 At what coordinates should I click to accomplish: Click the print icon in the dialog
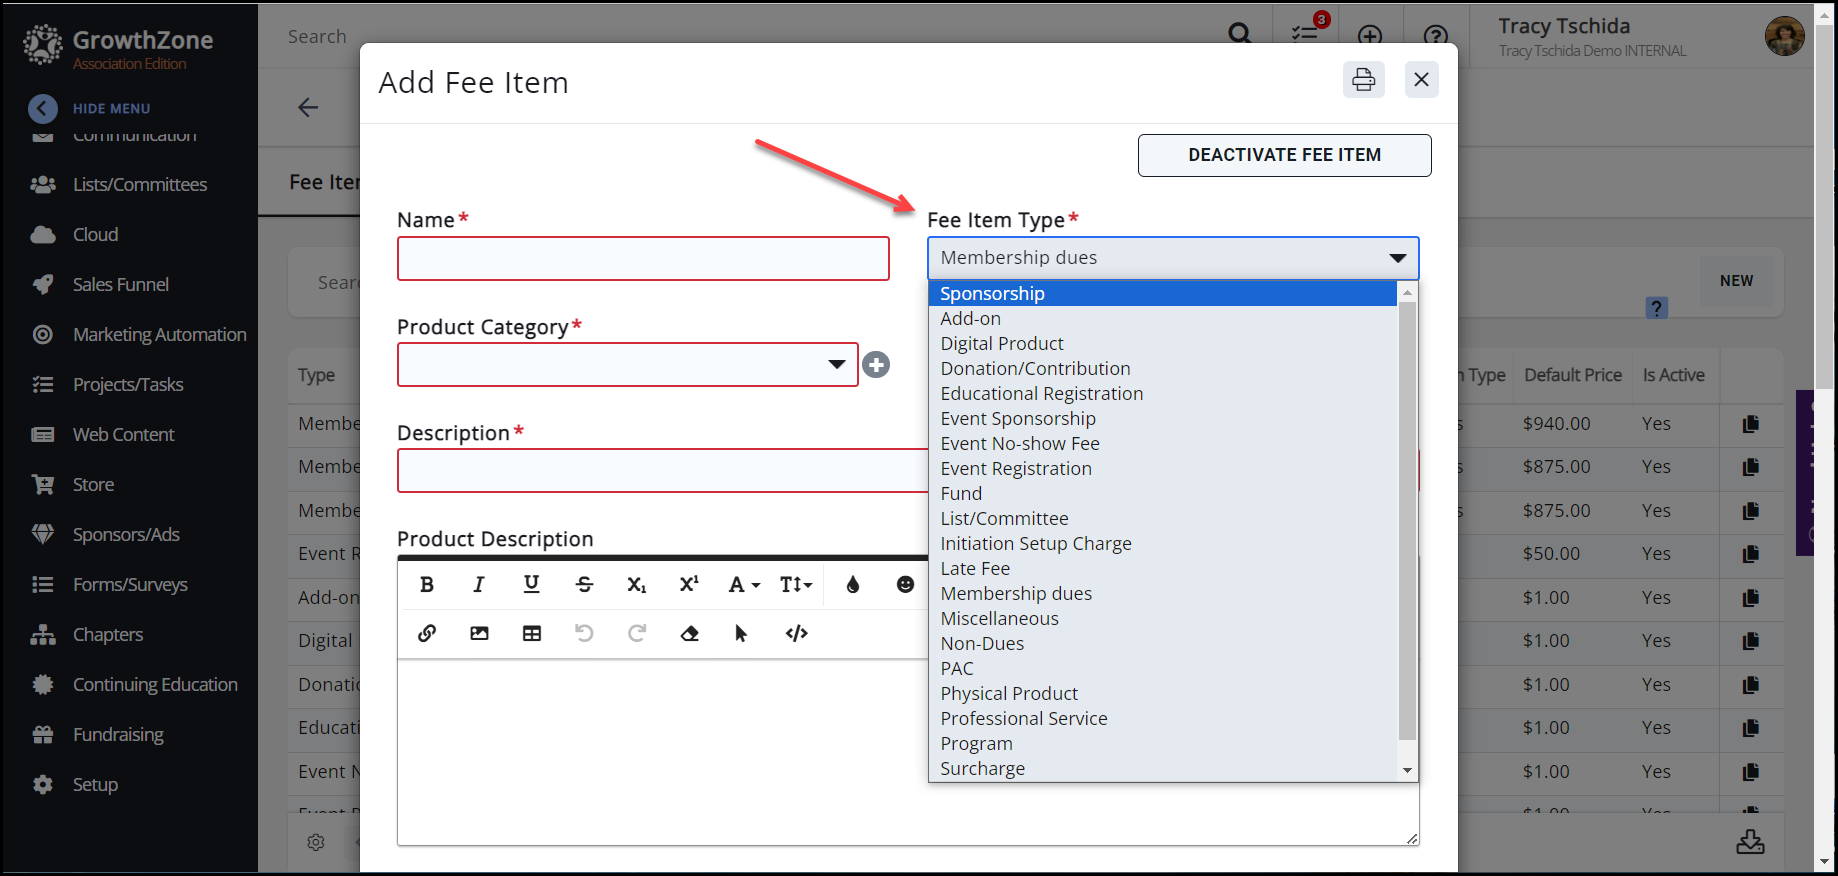click(x=1363, y=80)
